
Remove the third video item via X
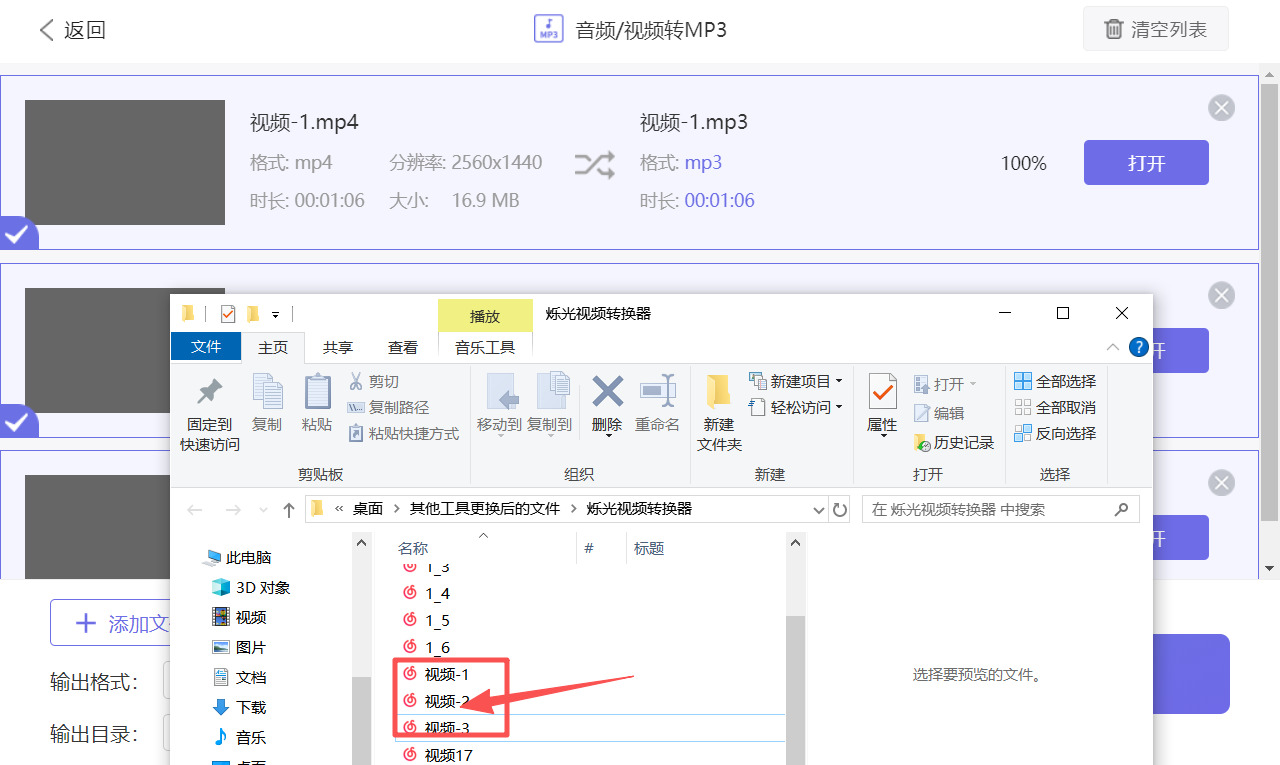1221,483
